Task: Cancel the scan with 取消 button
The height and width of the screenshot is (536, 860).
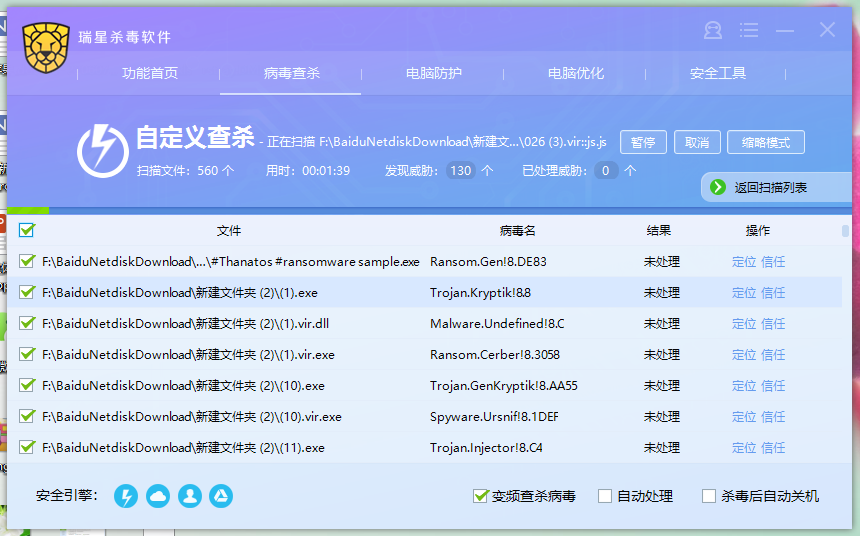Action: coord(697,142)
